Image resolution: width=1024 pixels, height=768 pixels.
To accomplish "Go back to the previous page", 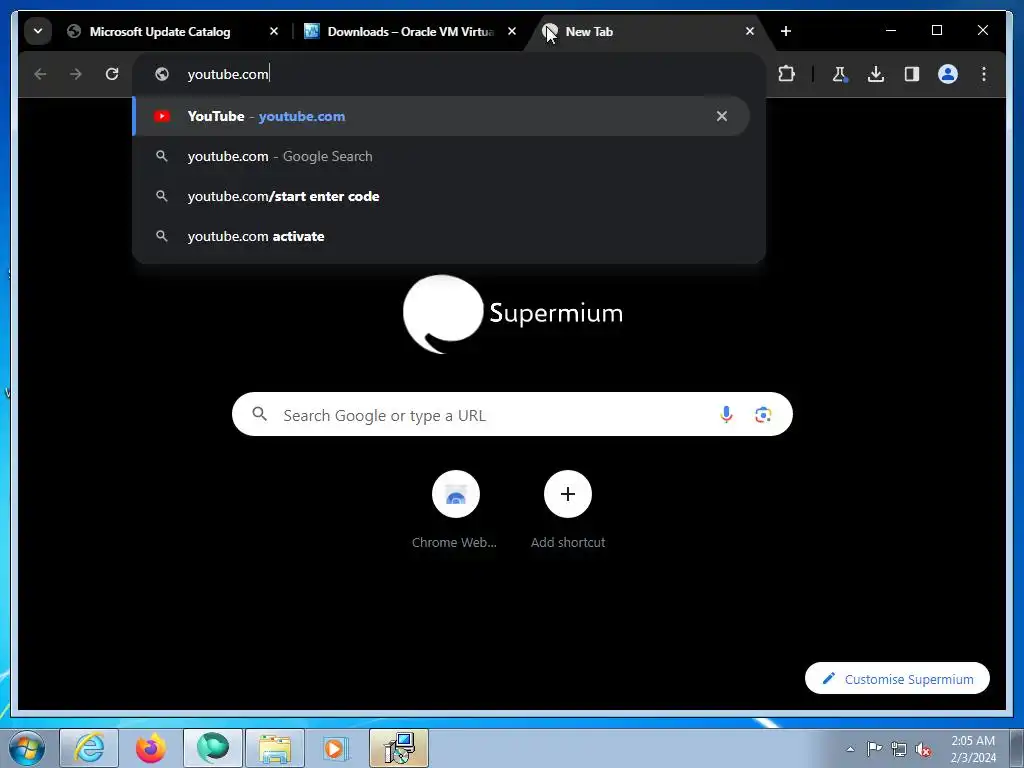I will 40,74.
